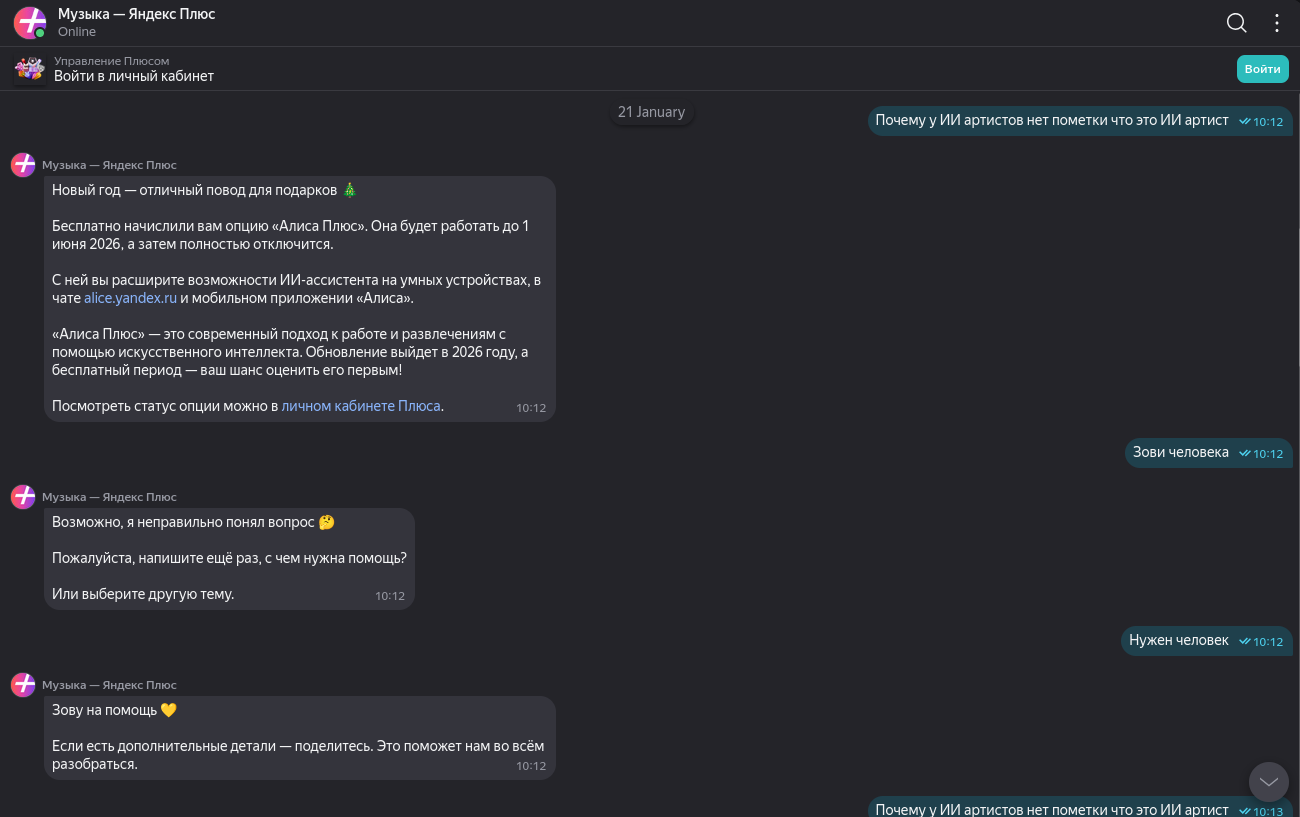Click the 21 January date badge

[652, 112]
